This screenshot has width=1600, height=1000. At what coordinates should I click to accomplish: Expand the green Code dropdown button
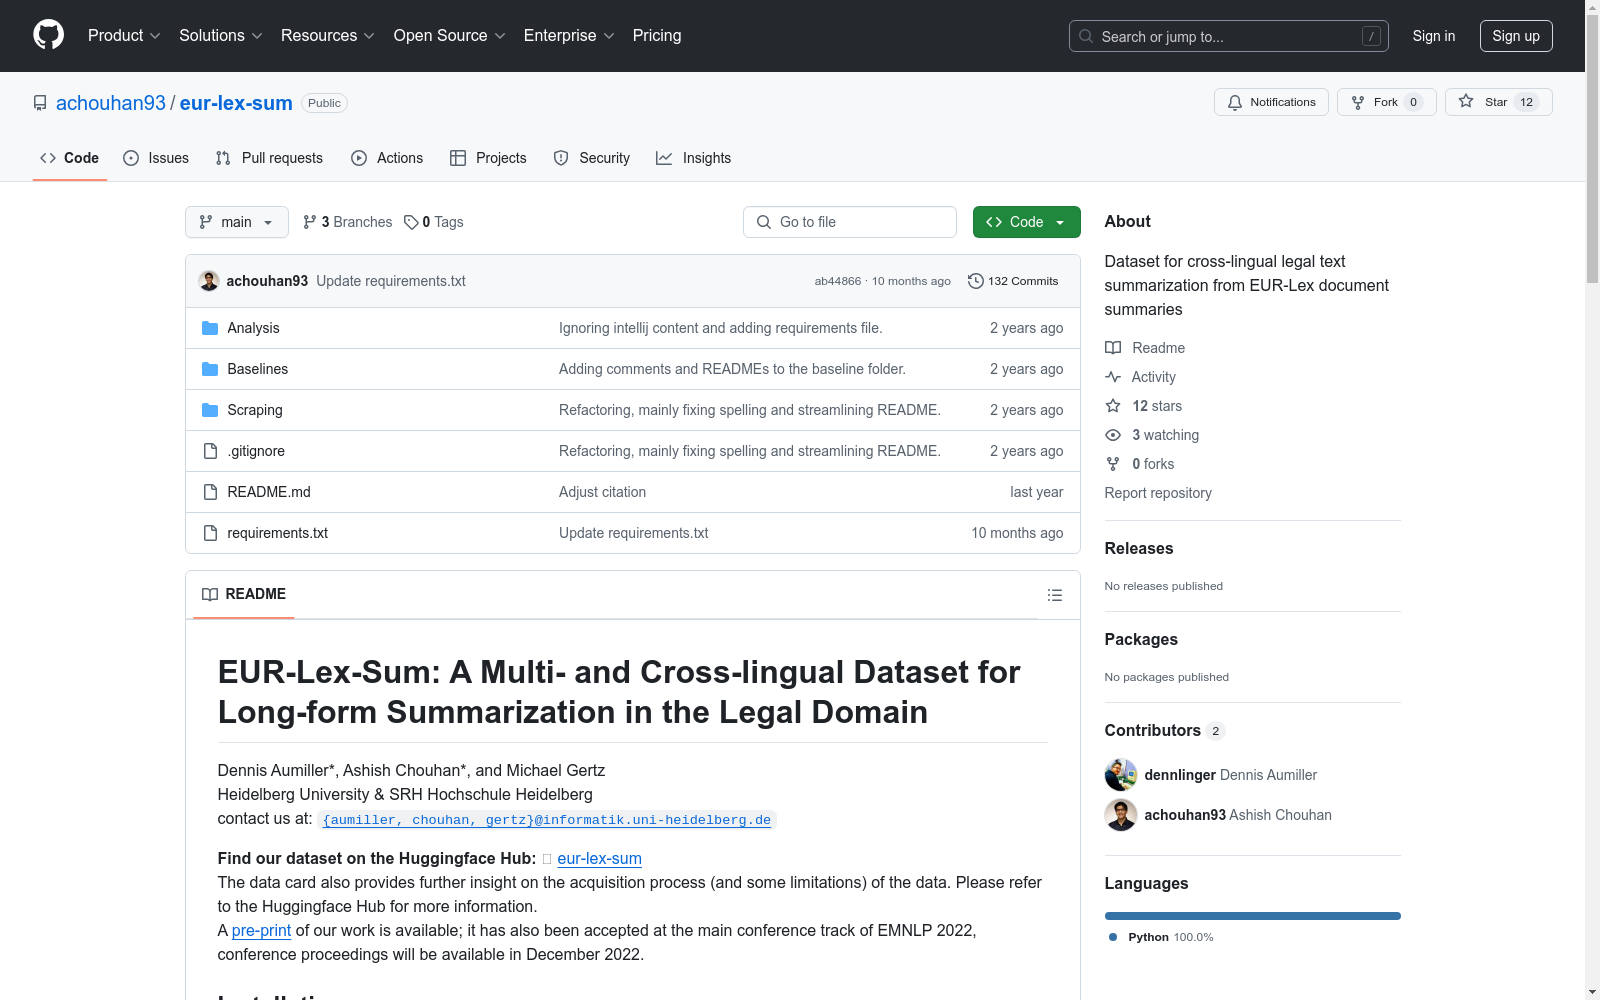(1026, 222)
